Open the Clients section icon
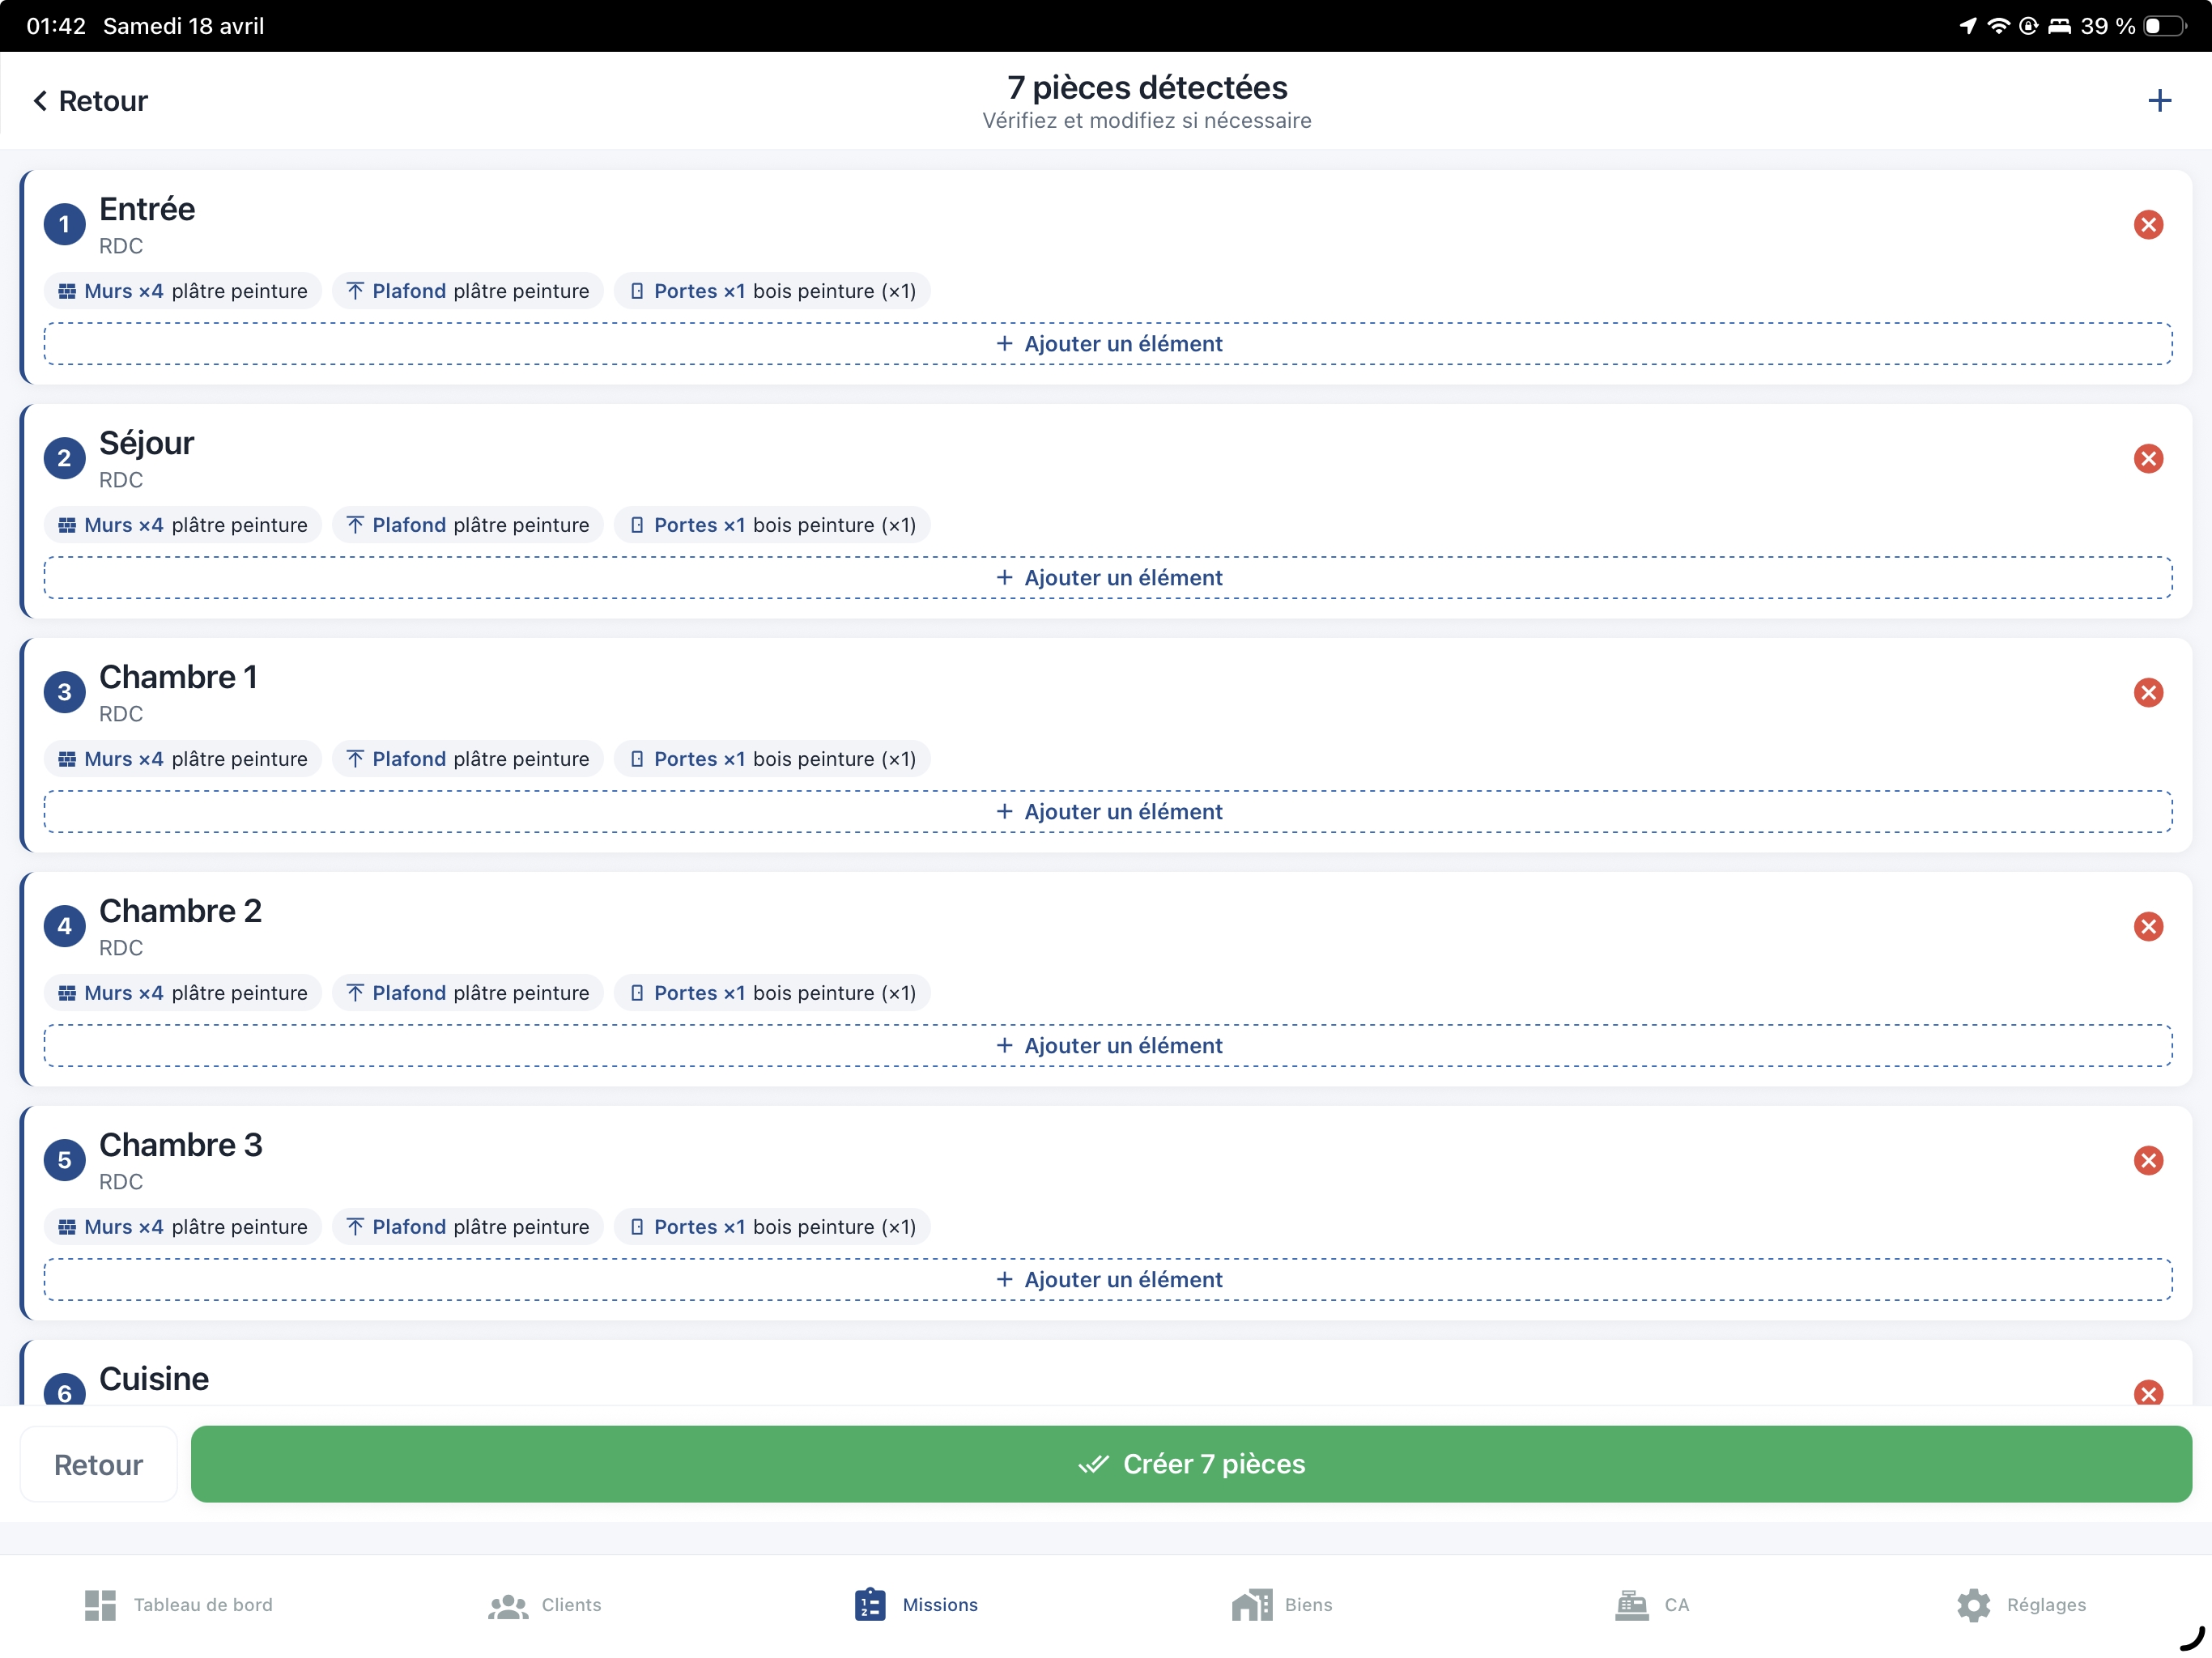 pos(508,1605)
